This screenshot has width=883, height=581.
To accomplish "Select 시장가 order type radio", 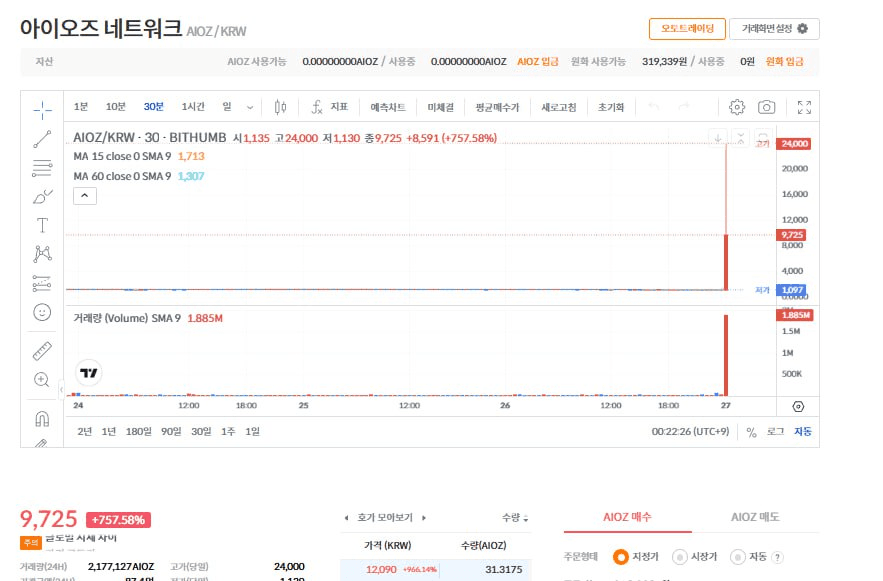I will click(x=680, y=557).
